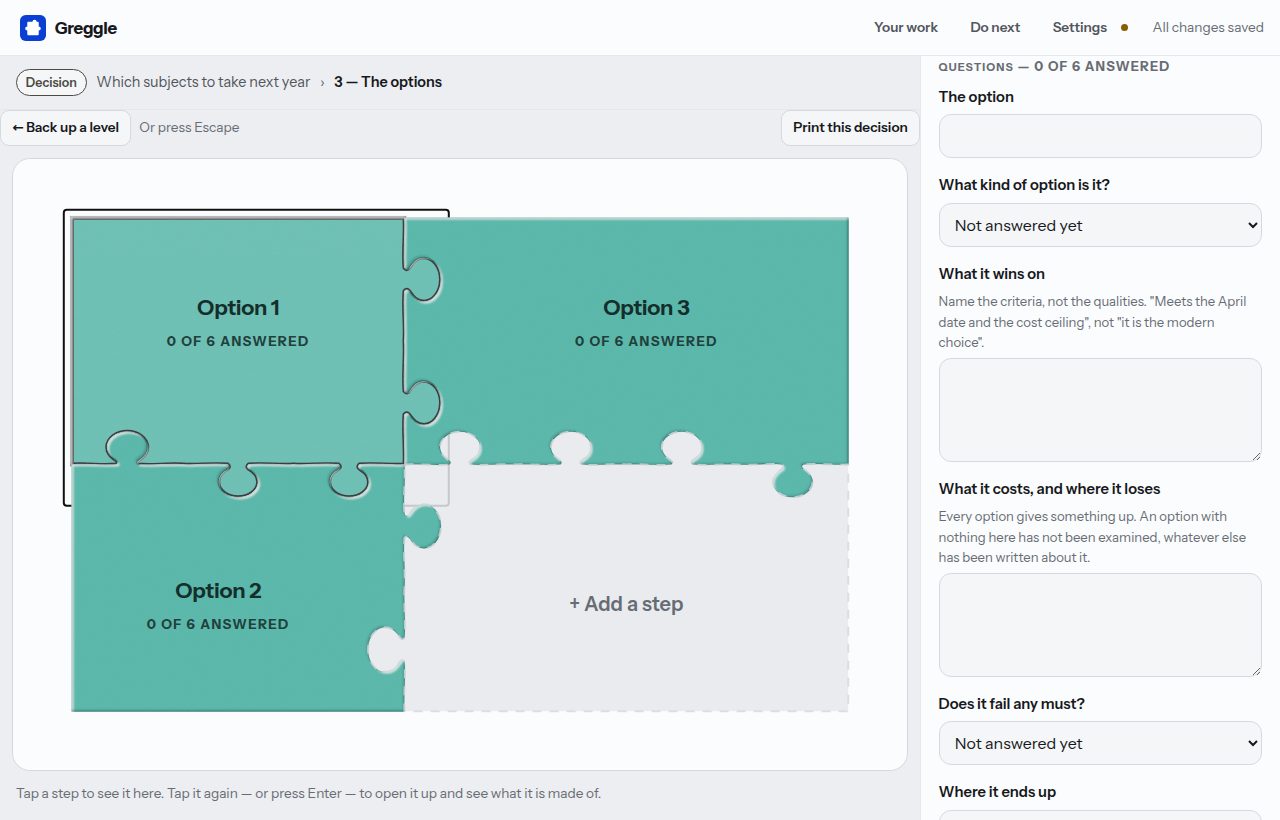Screen dimensions: 1280x820
Task: Open Settings from the top navigation
Action: pos(1079,27)
